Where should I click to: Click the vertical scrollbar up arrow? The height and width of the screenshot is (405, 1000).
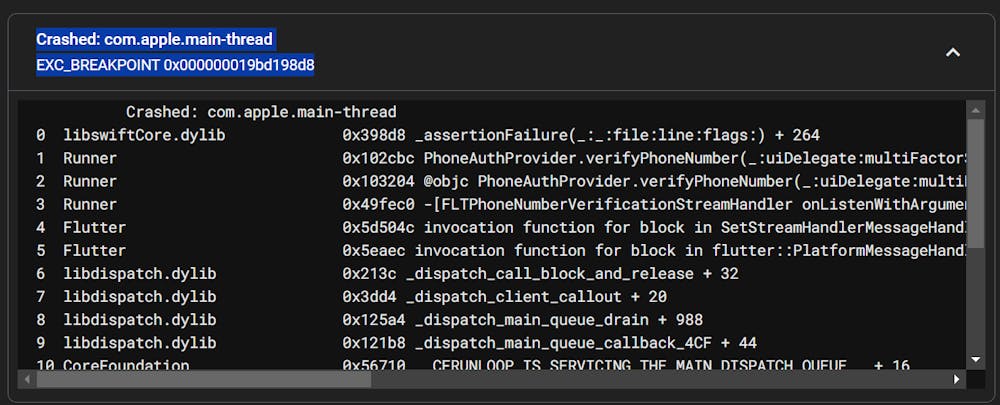click(976, 108)
